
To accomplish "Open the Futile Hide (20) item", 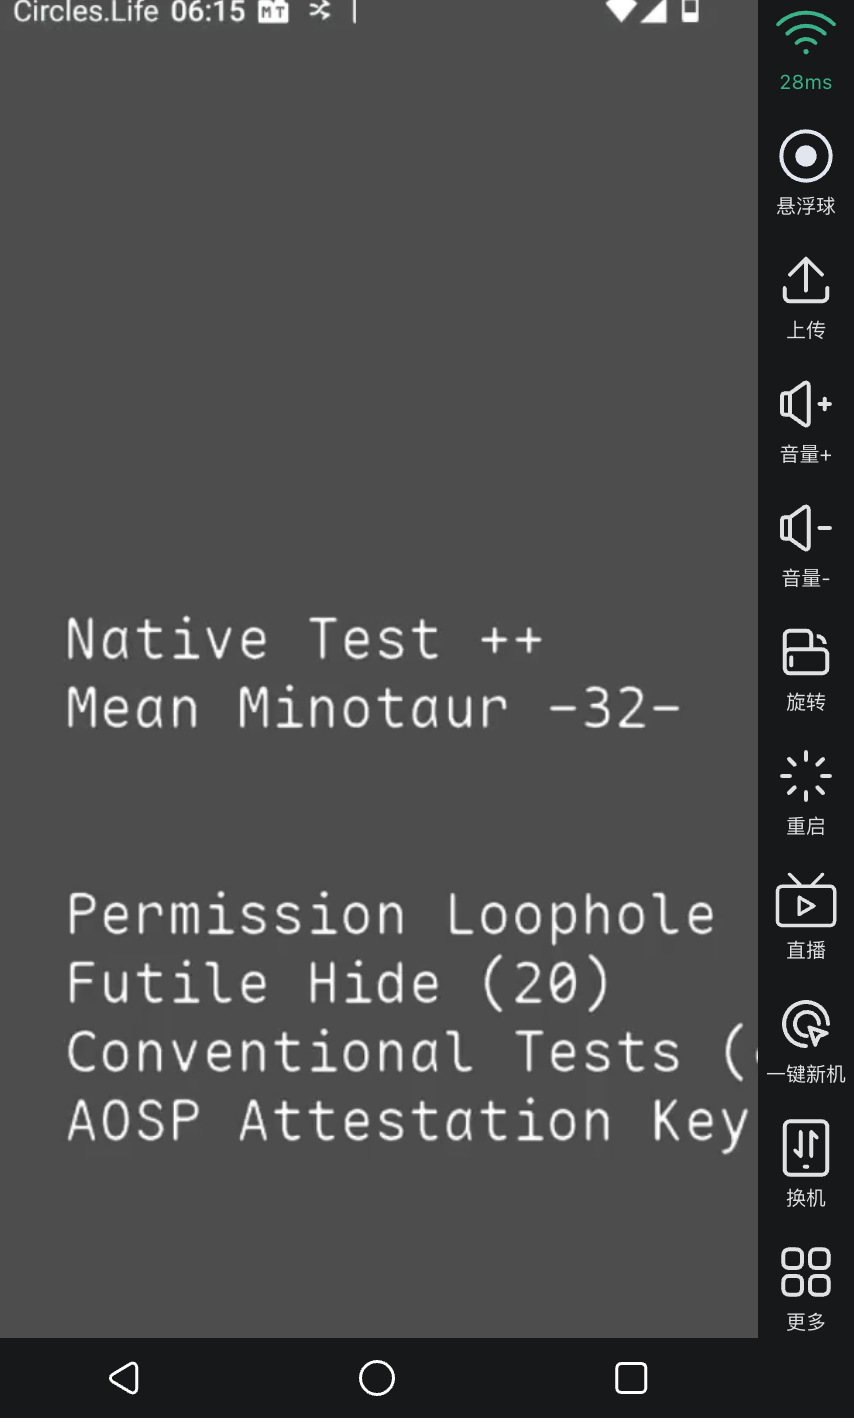I will tap(338, 983).
